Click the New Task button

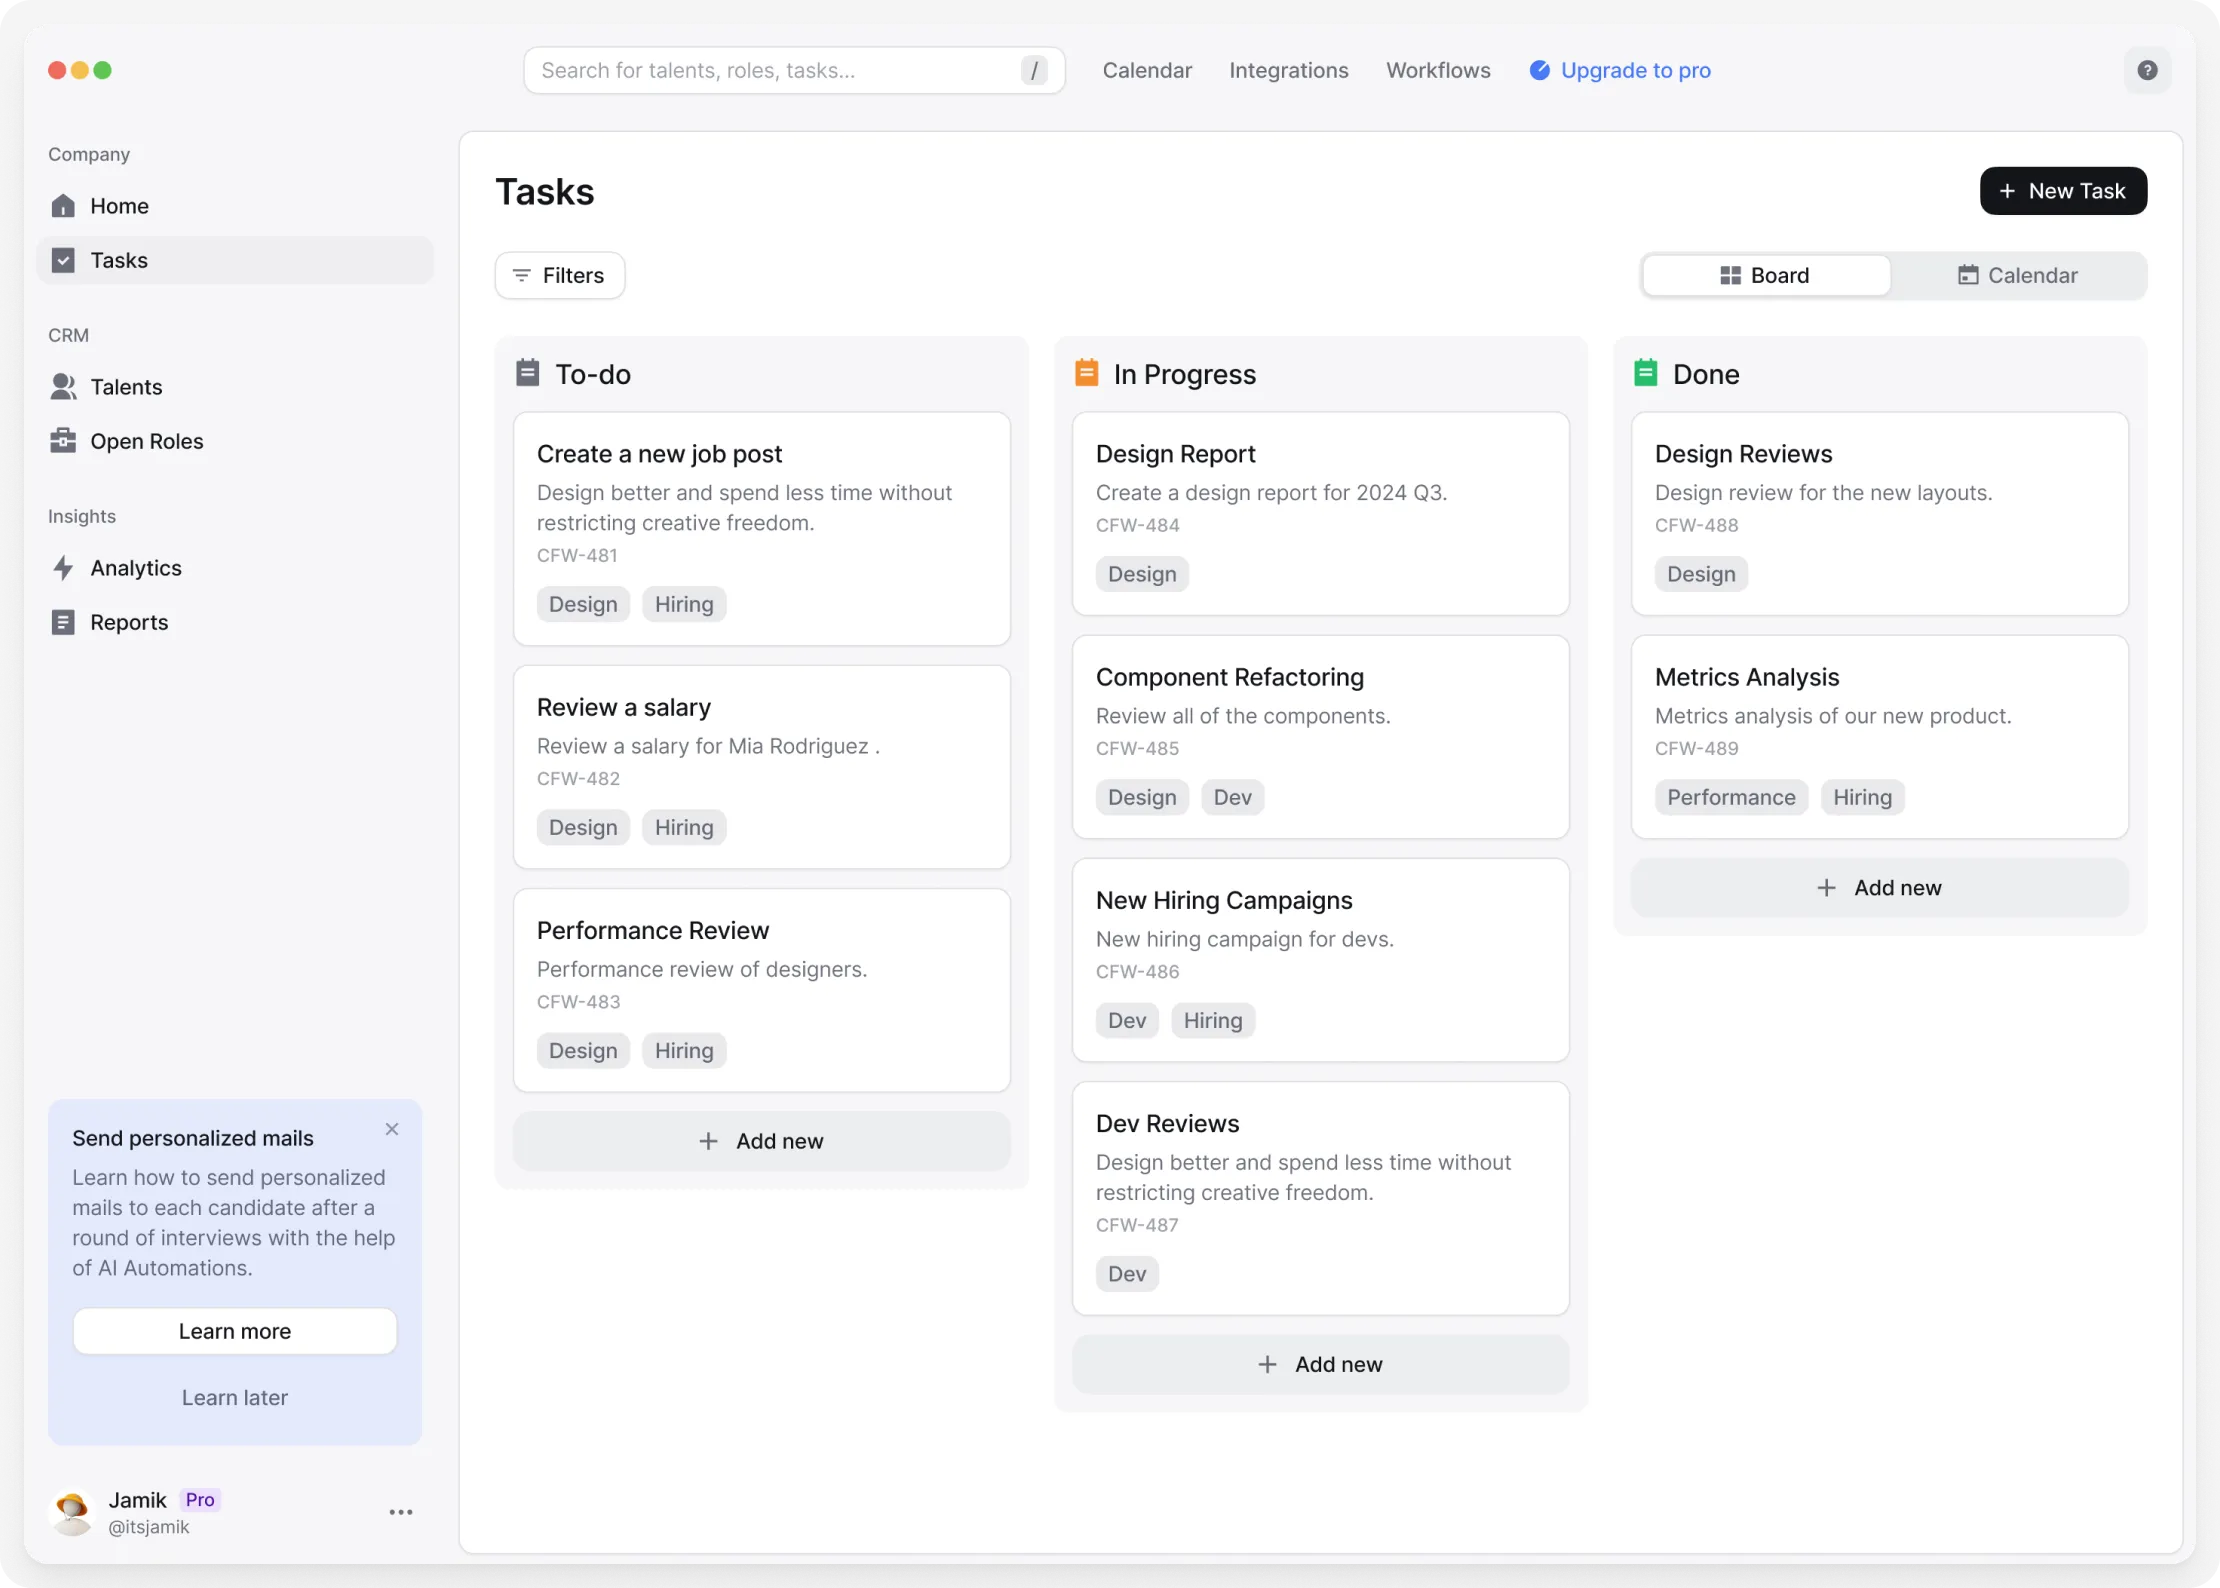[2062, 191]
